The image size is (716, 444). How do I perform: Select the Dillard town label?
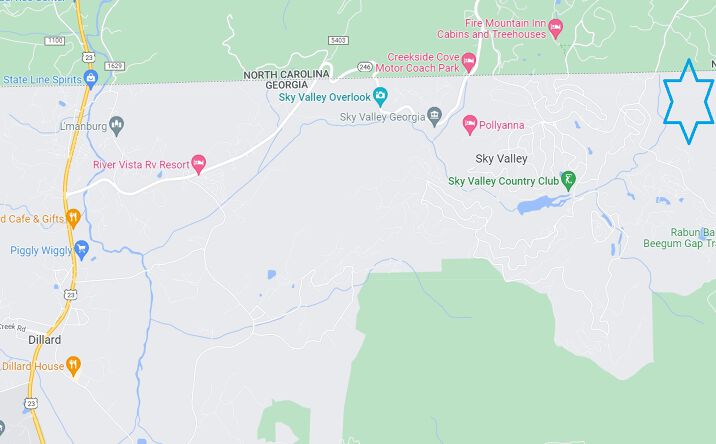pyautogui.click(x=45, y=340)
